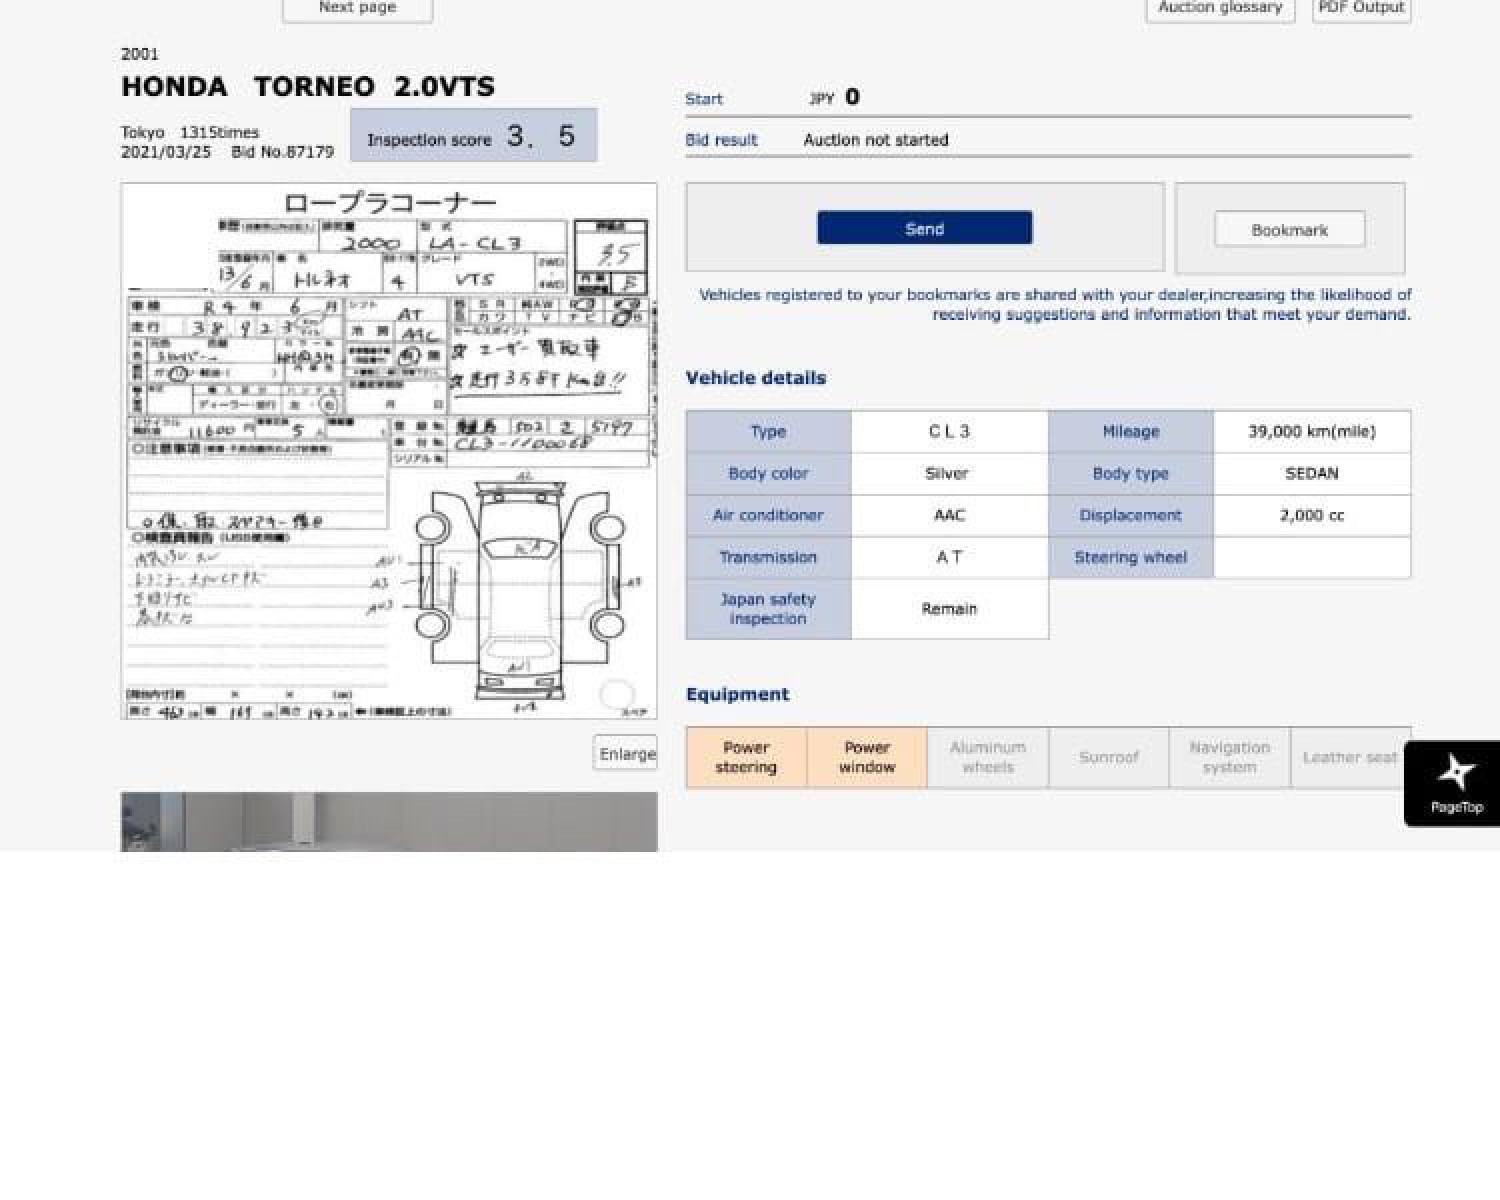Open the auction inspection sheet thumbnail
Image resolution: width=1500 pixels, height=1200 pixels.
[389, 450]
